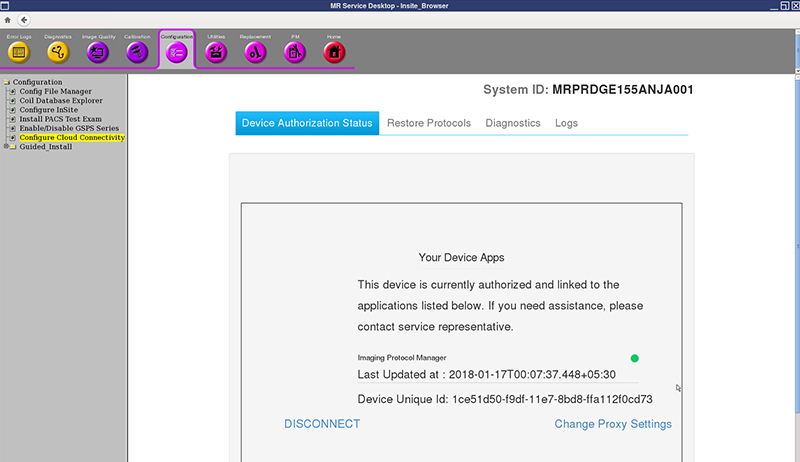
Task: Open the PM toolbar icon
Action: 295,52
